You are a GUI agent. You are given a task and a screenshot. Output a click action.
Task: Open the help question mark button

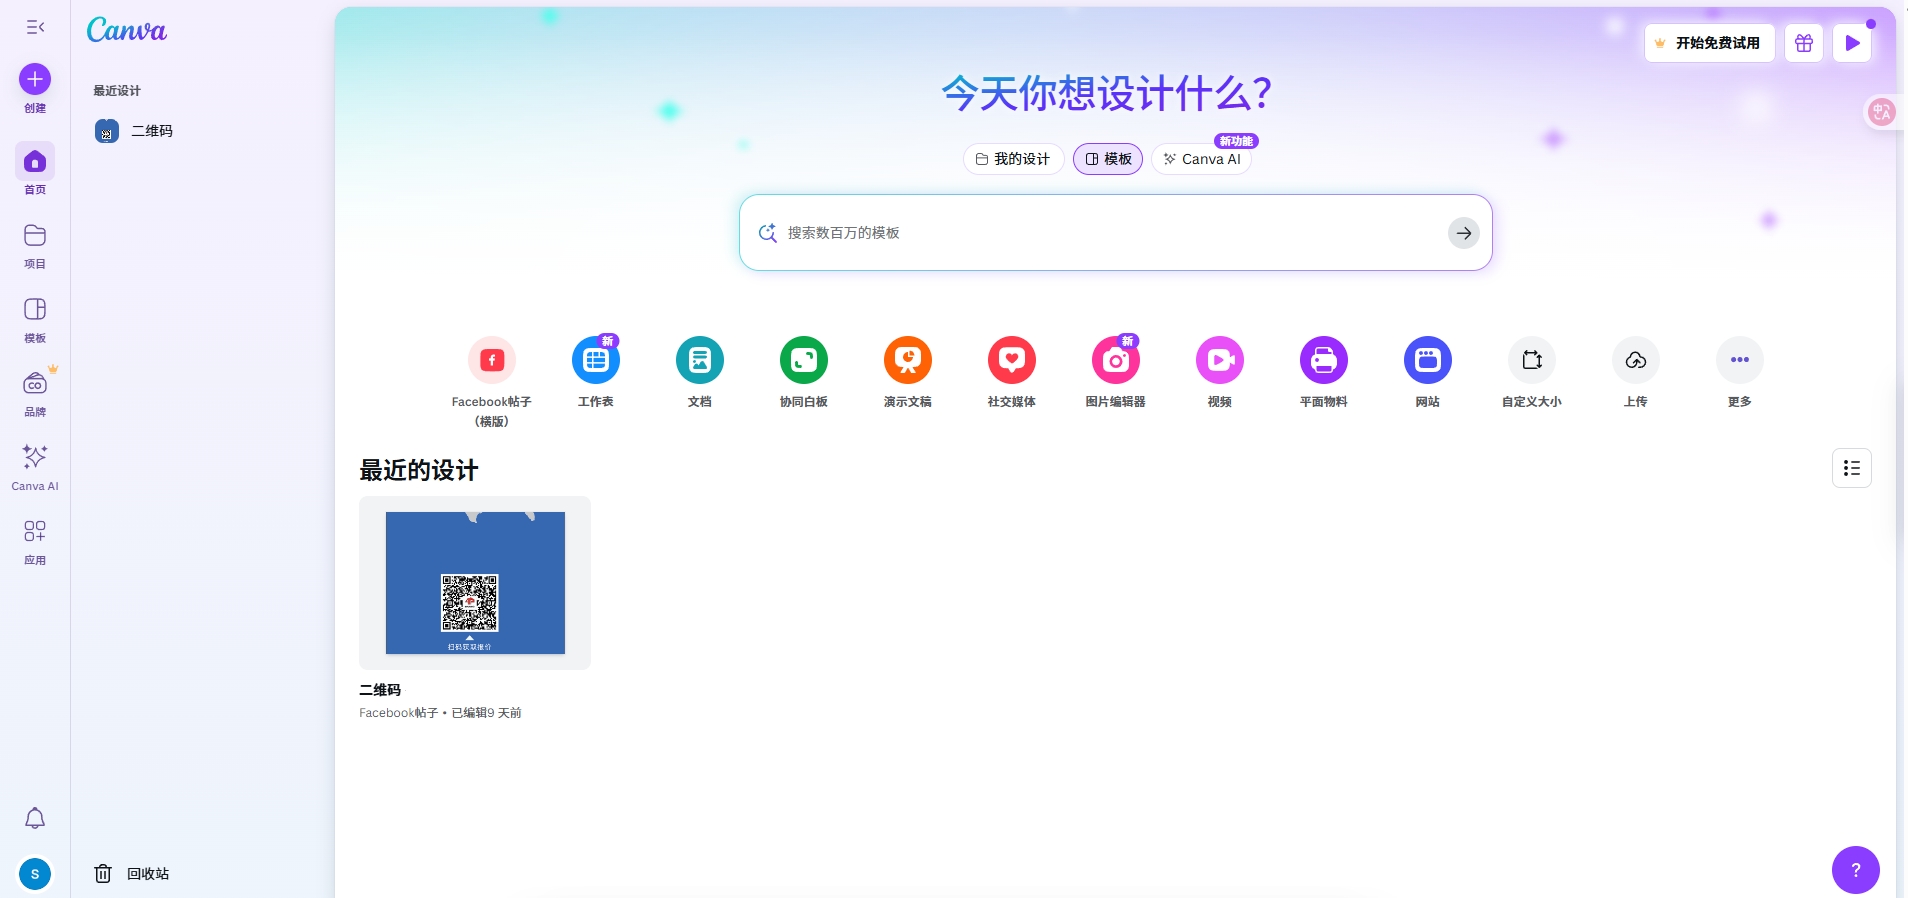point(1856,870)
